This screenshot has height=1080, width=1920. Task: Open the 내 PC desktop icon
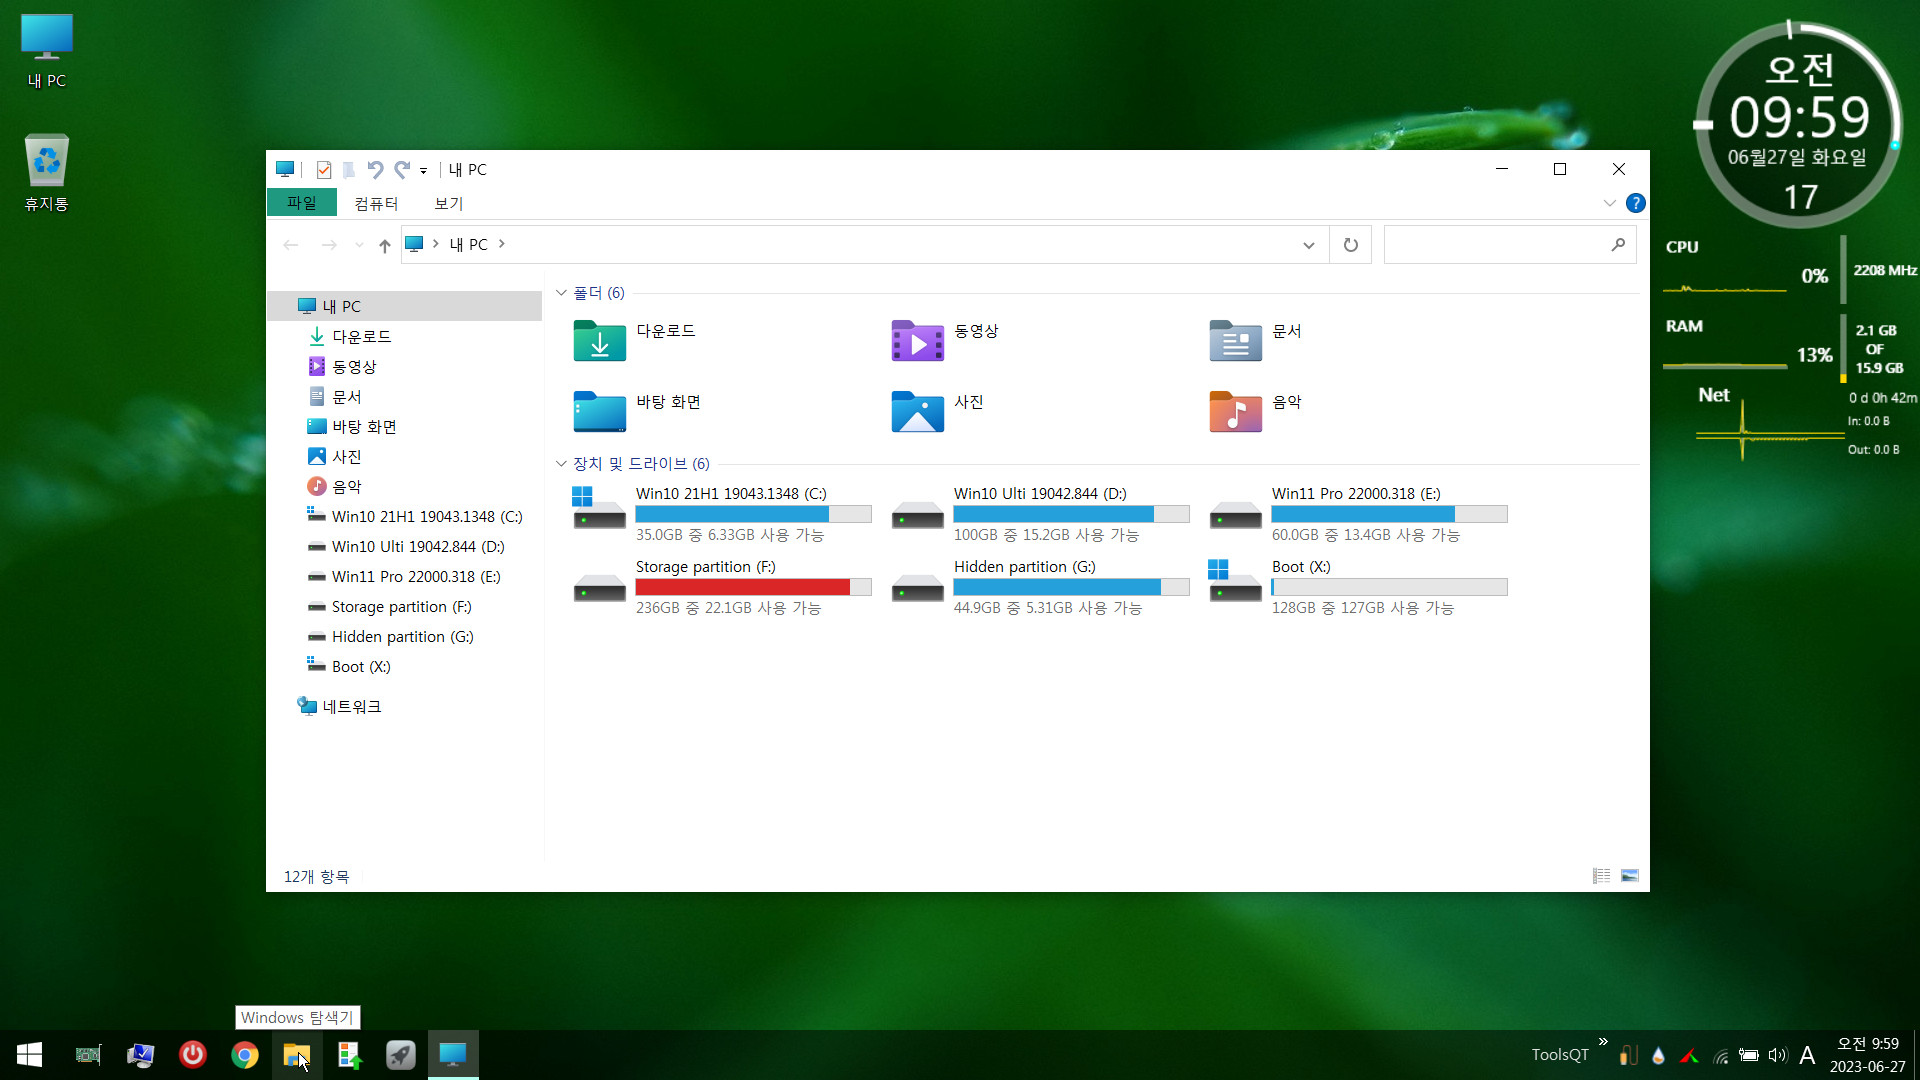[47, 51]
